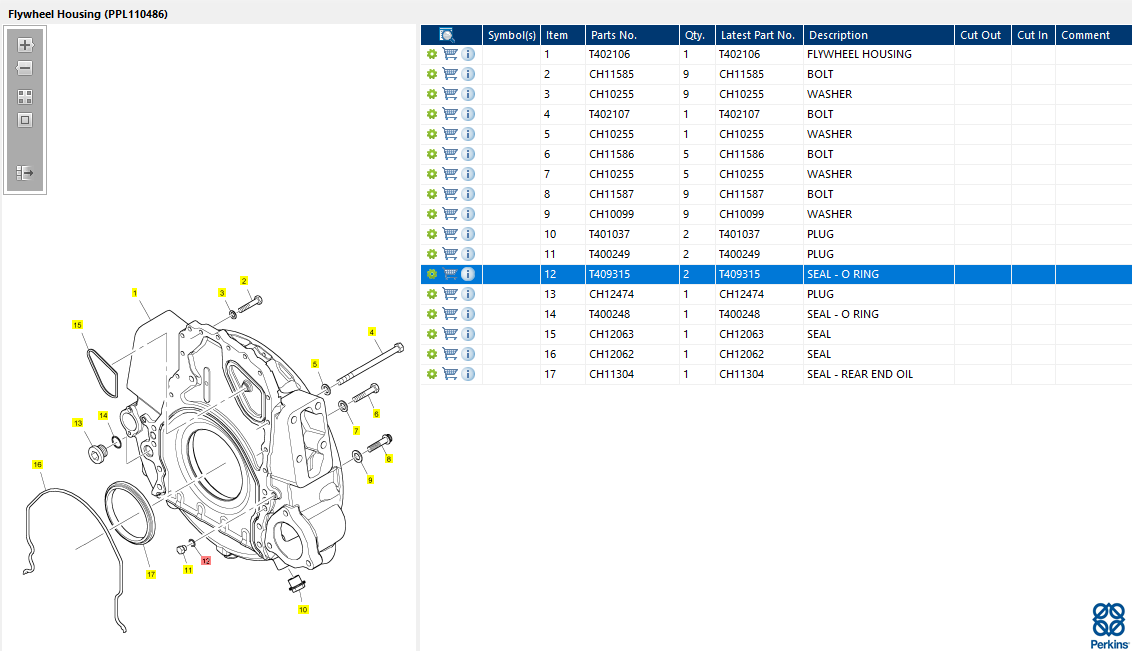Click green gear icon for item 15 SEAL
This screenshot has width=1132, height=651.
(x=432, y=334)
